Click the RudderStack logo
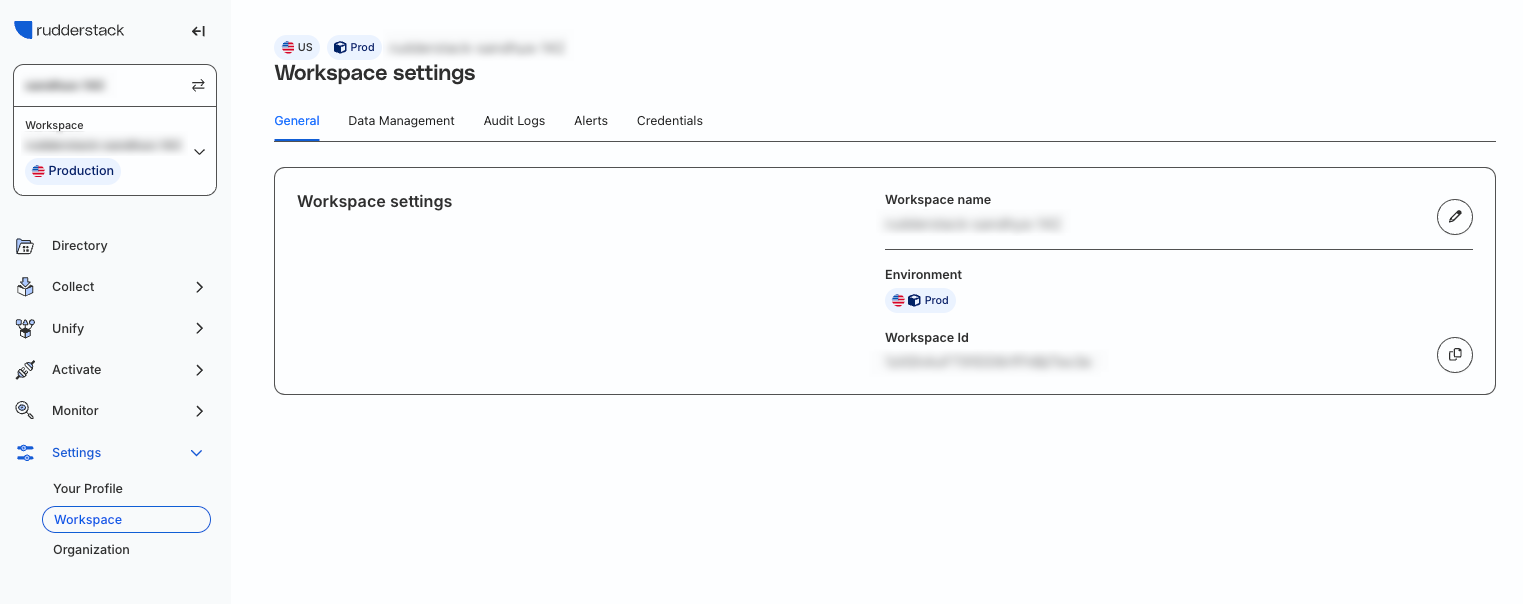 coord(69,30)
